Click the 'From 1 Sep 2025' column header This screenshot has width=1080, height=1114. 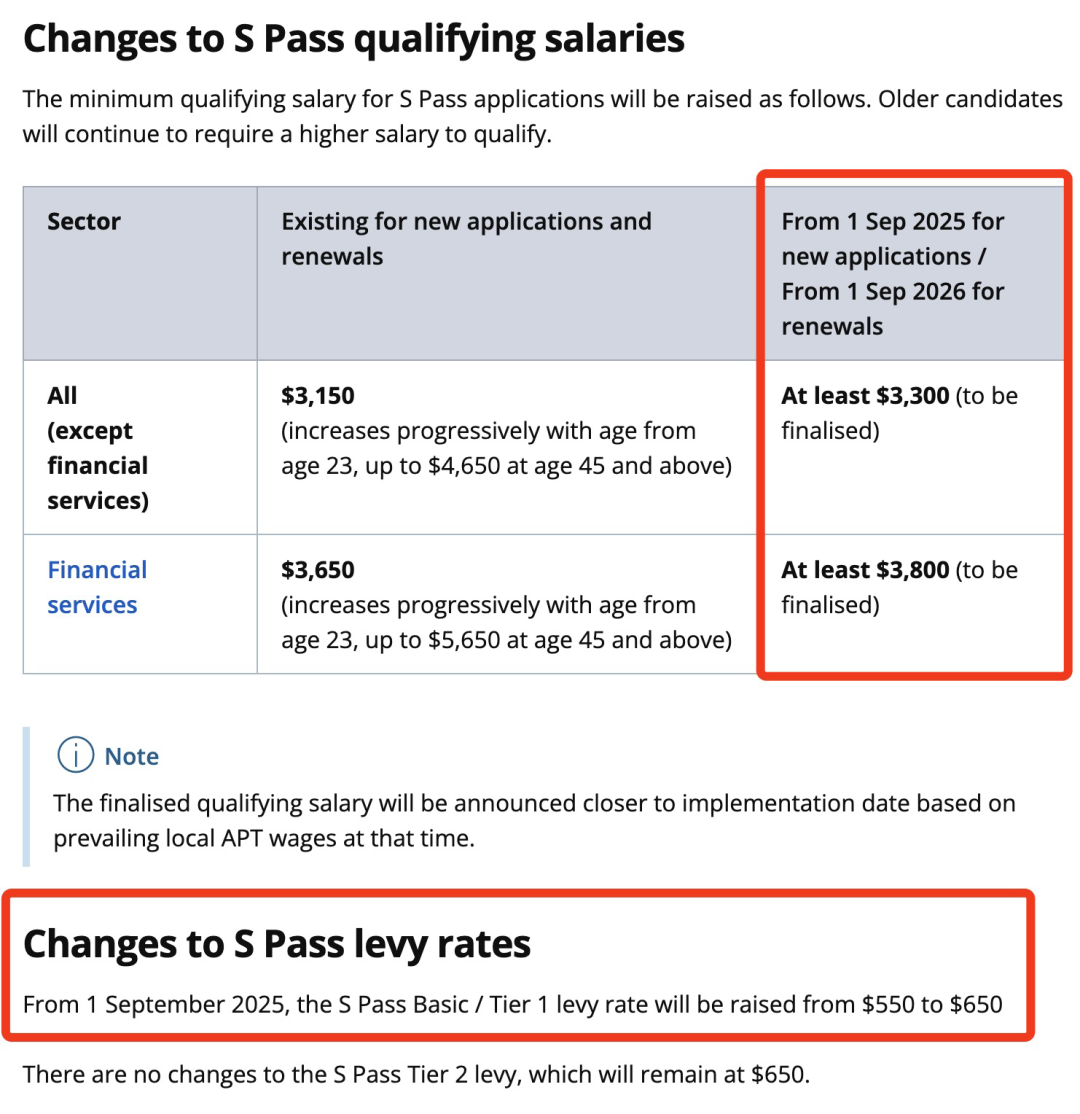tap(892, 273)
